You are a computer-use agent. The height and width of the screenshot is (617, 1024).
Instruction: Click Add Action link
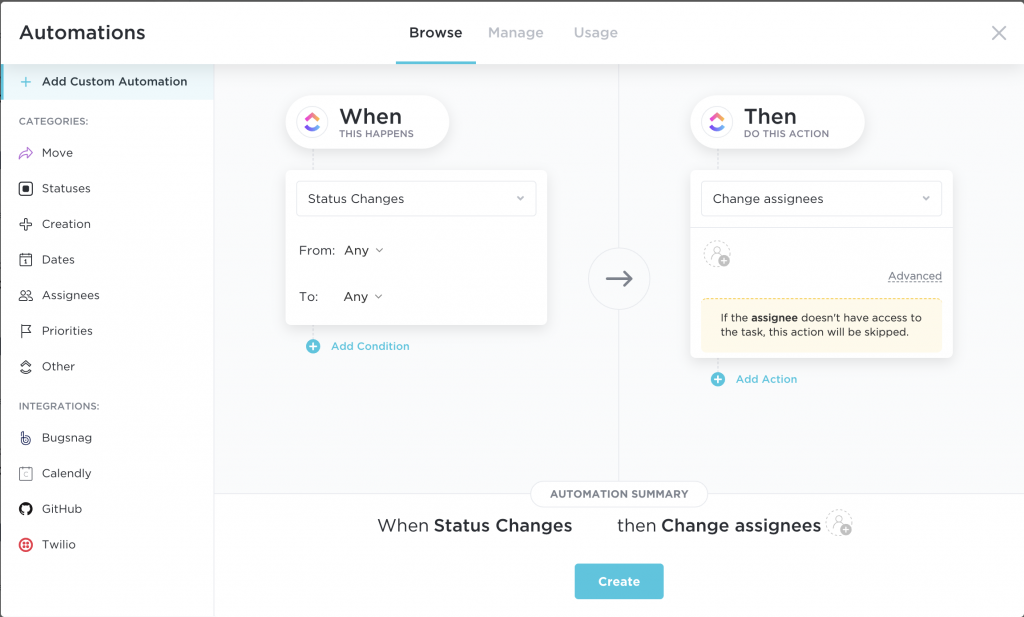(766, 379)
